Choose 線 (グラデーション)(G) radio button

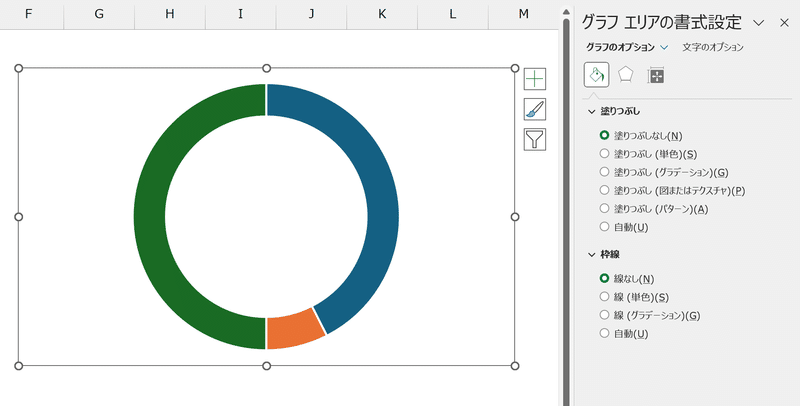coord(605,315)
